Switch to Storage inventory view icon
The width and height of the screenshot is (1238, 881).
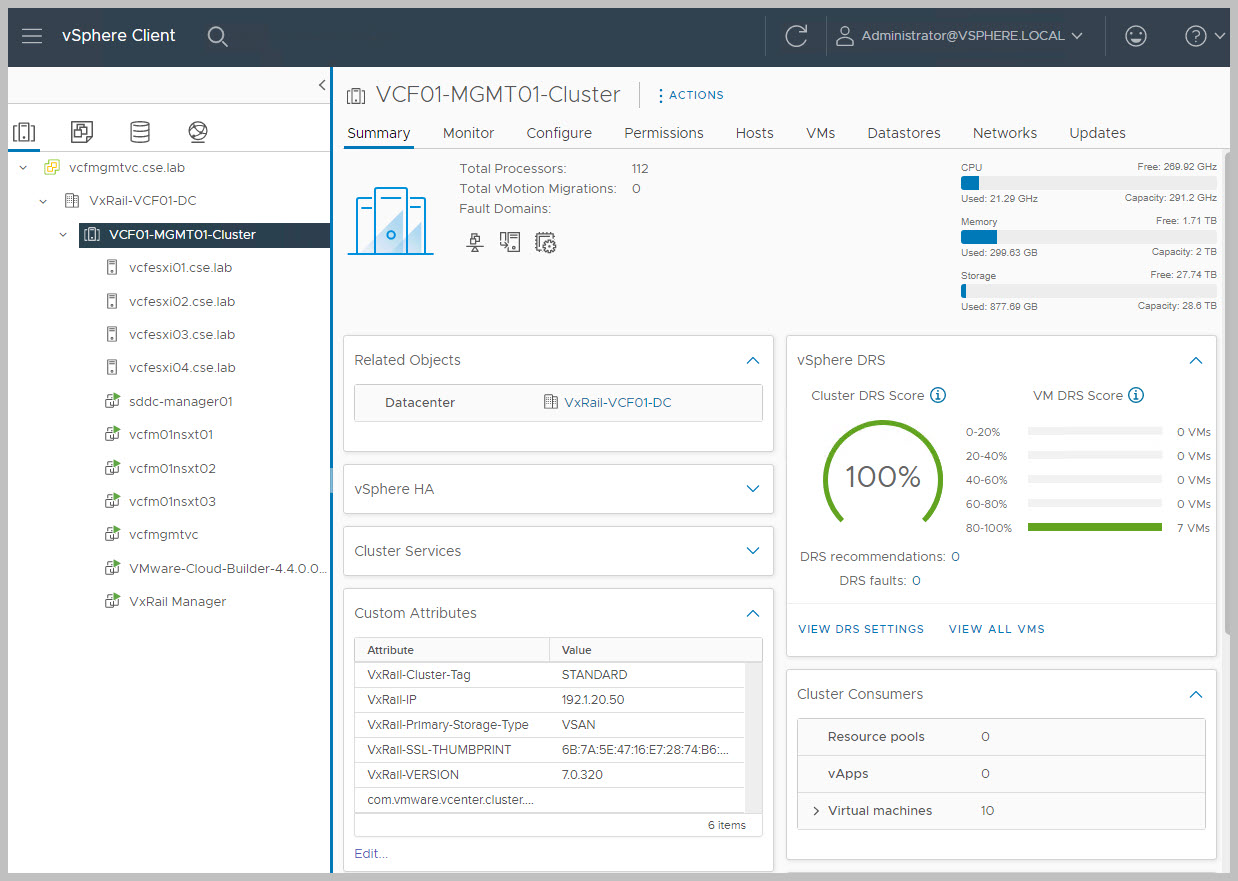140,132
